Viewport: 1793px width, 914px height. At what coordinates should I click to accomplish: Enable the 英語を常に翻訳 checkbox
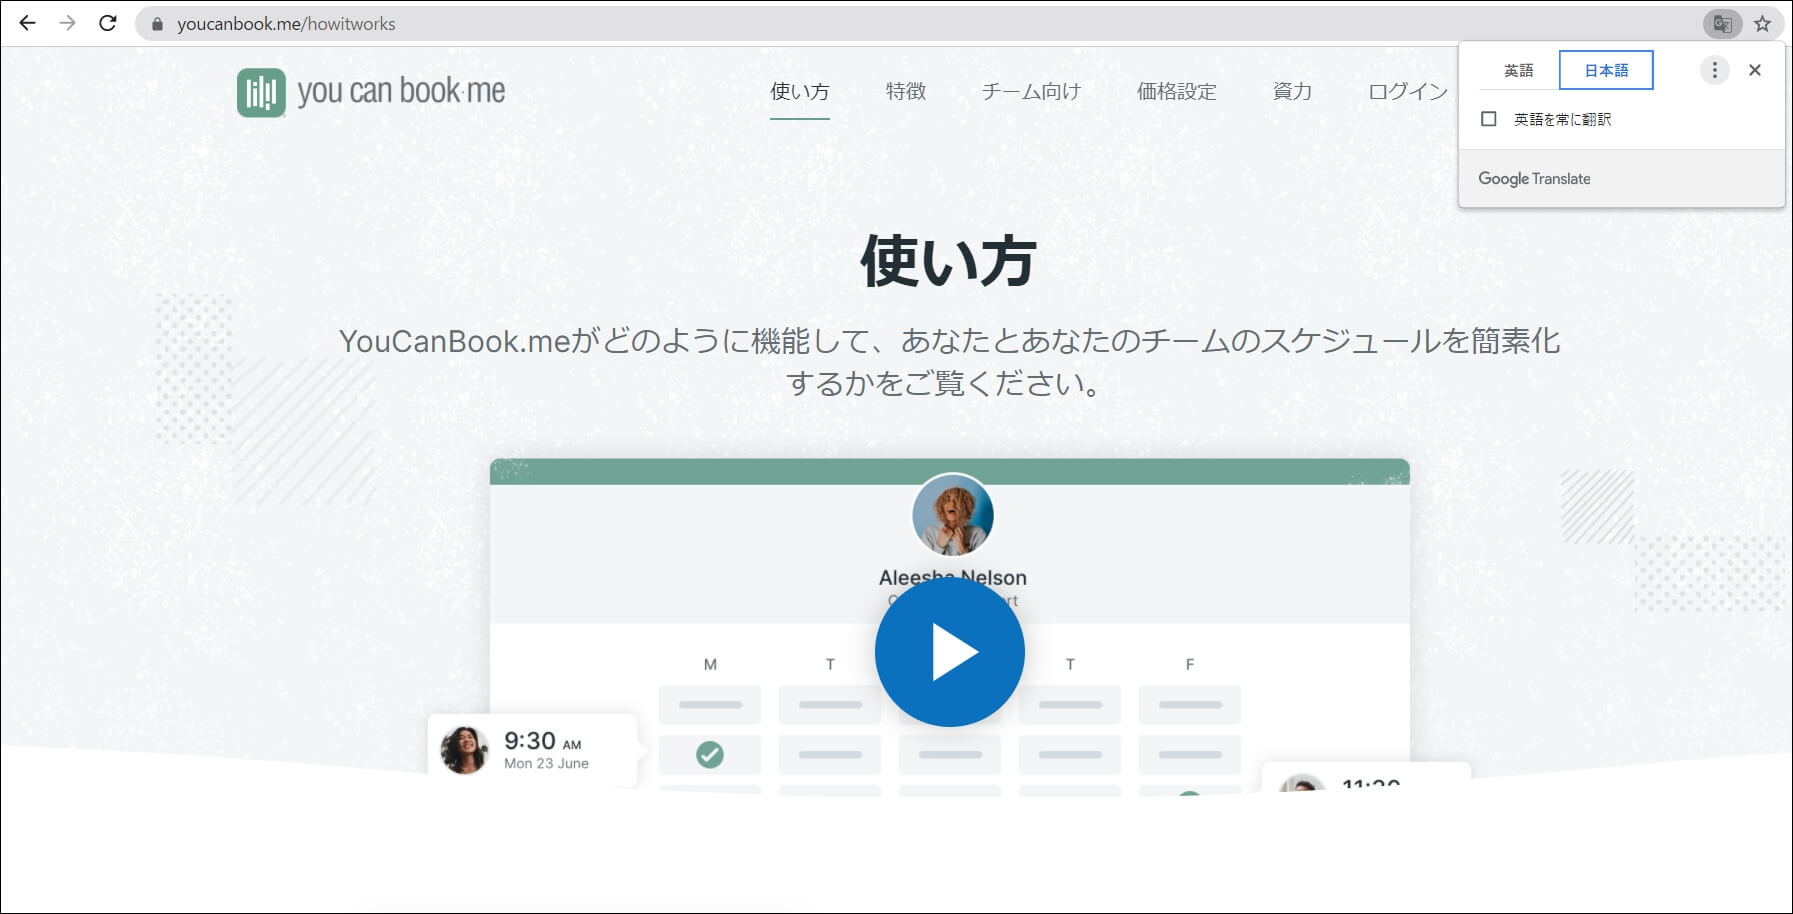(1489, 119)
